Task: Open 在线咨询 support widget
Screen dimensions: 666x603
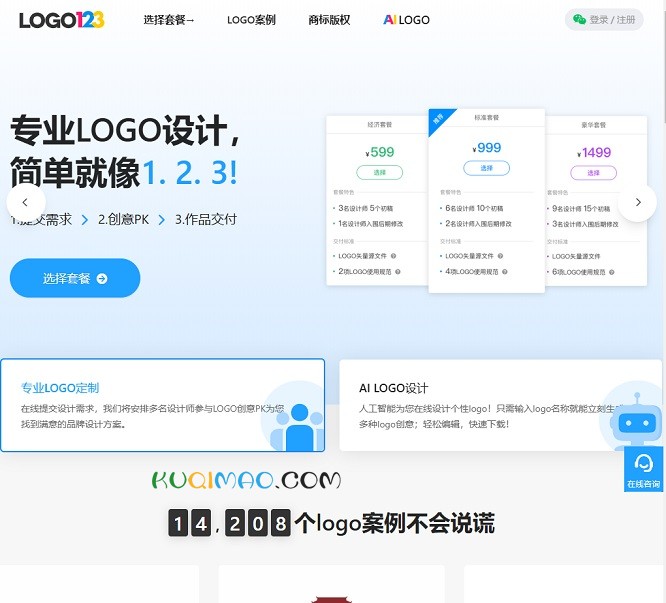Action: pos(643,469)
